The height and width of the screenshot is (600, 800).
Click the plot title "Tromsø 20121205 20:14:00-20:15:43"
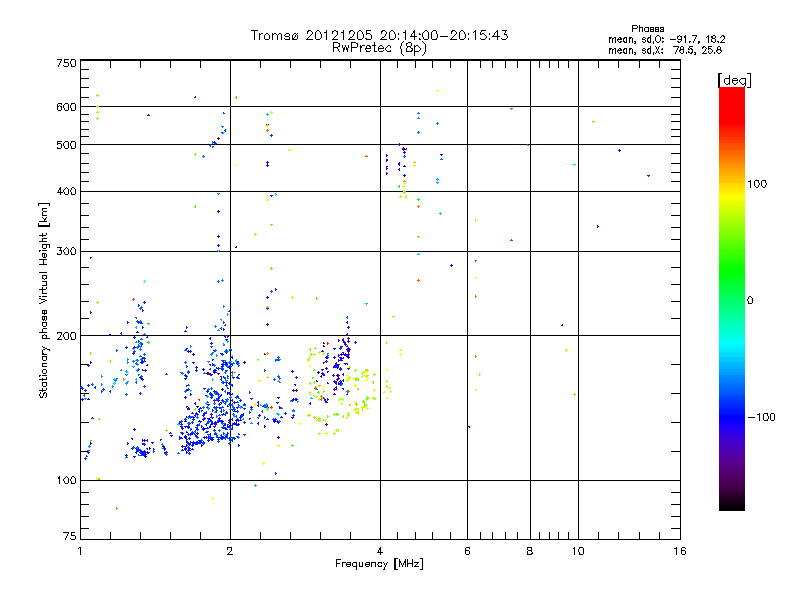click(x=379, y=35)
